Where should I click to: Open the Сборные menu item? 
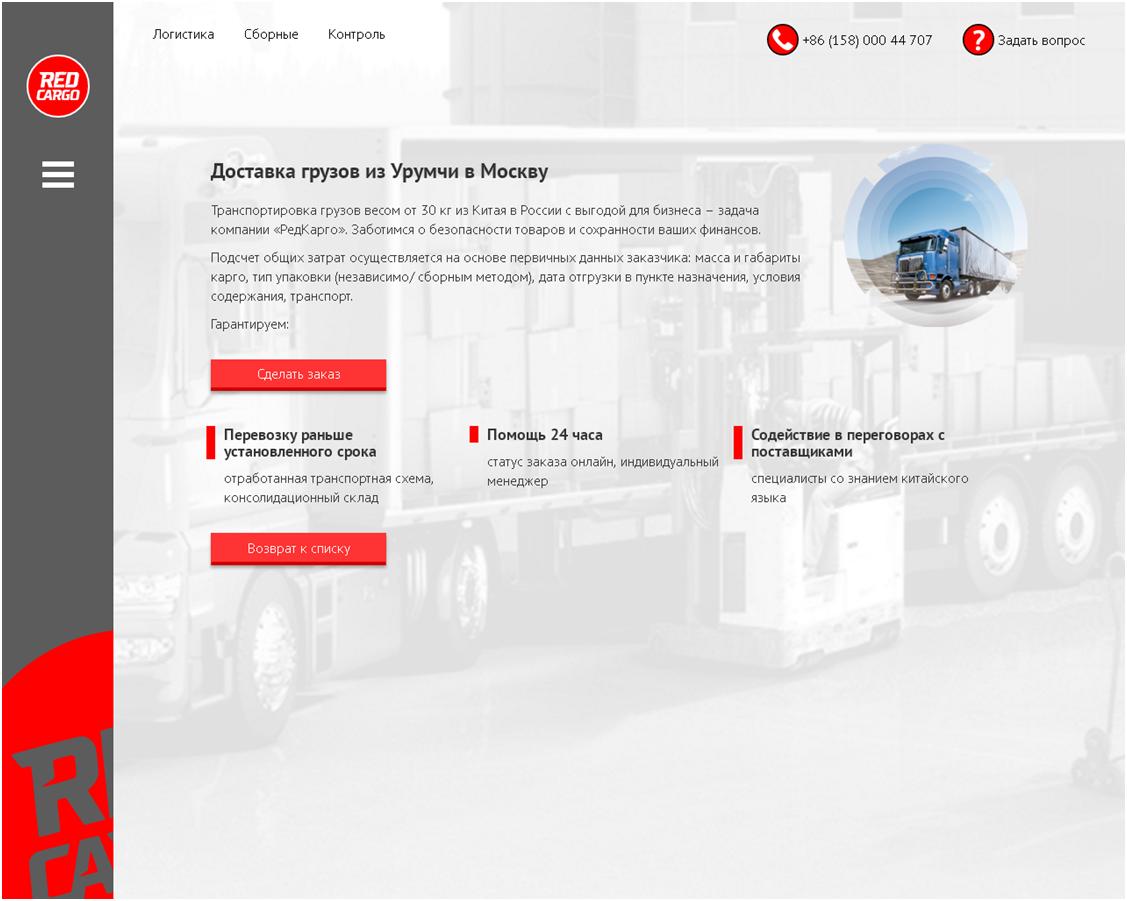[271, 34]
